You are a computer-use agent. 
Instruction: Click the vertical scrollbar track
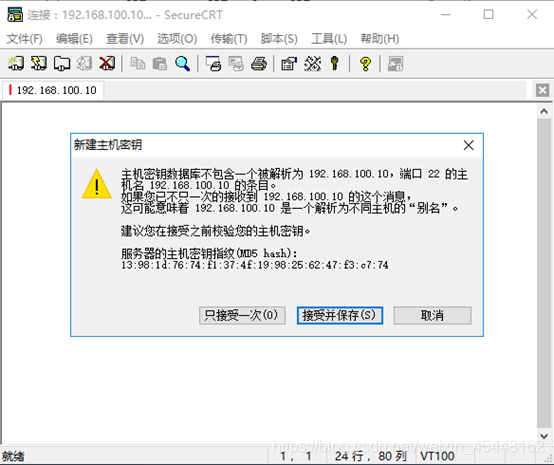[x=544, y=274]
